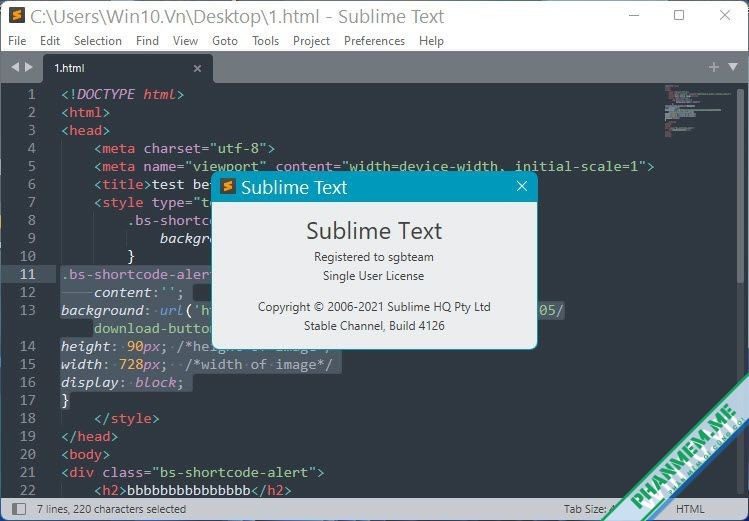Image resolution: width=749 pixels, height=521 pixels.
Task: Open the HTML syntax selector in status bar
Action: [690, 509]
